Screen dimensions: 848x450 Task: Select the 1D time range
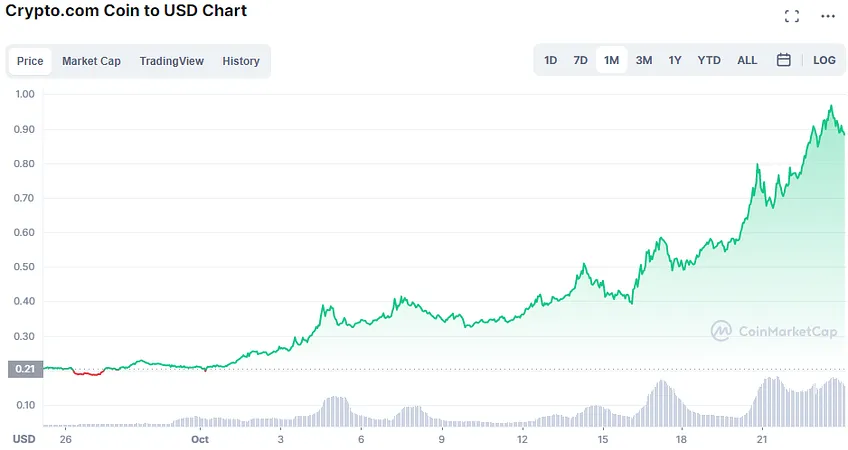551,60
